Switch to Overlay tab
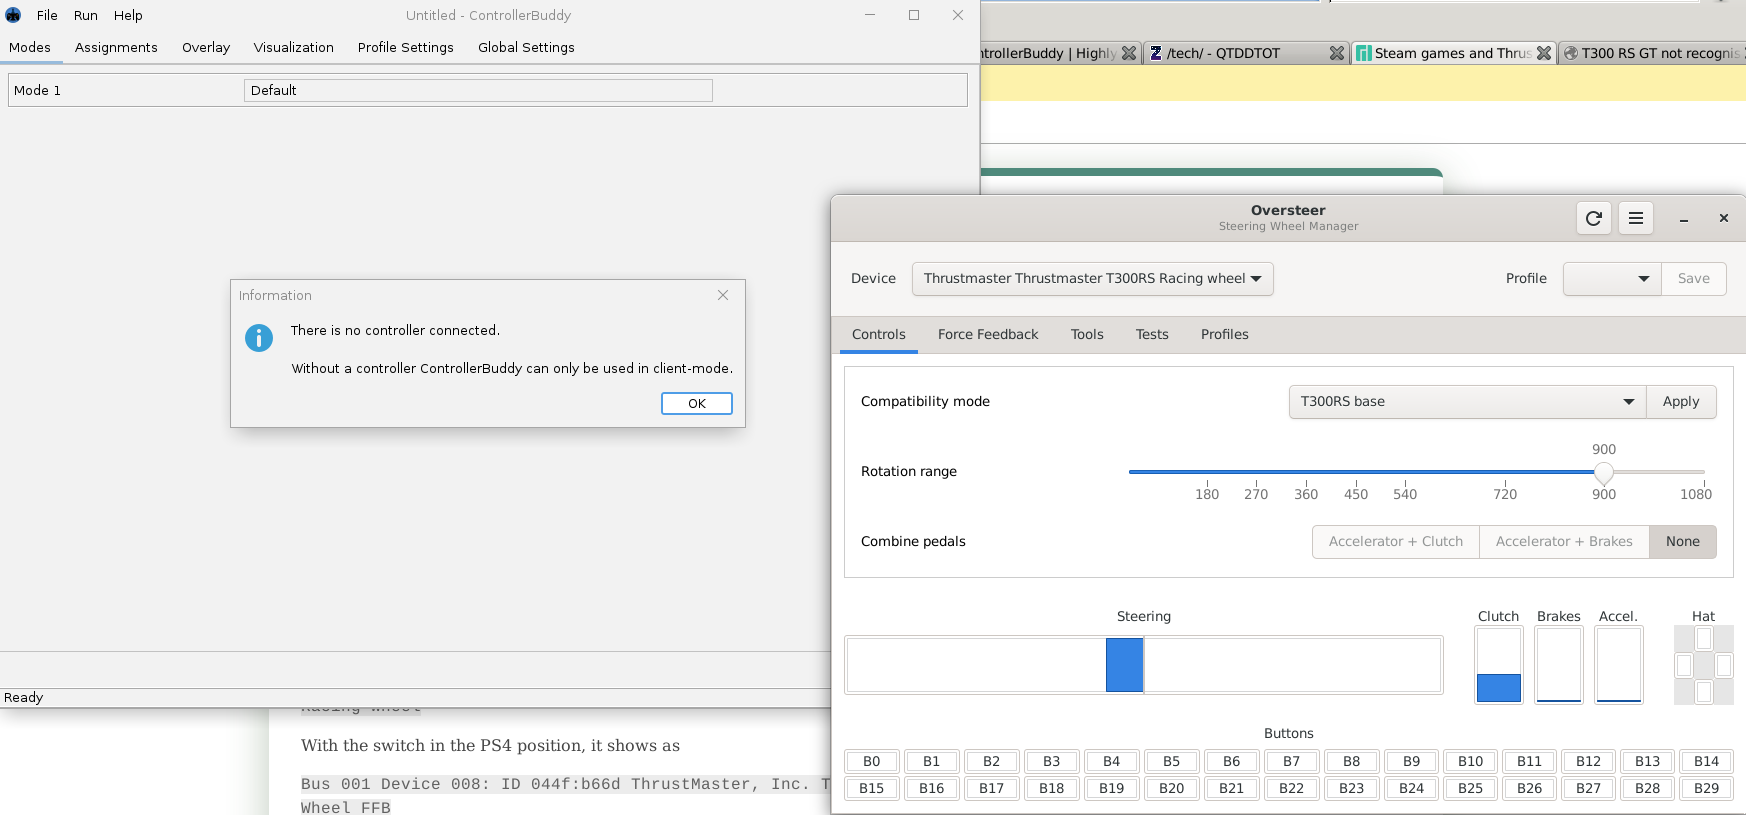The height and width of the screenshot is (815, 1746). (x=206, y=47)
